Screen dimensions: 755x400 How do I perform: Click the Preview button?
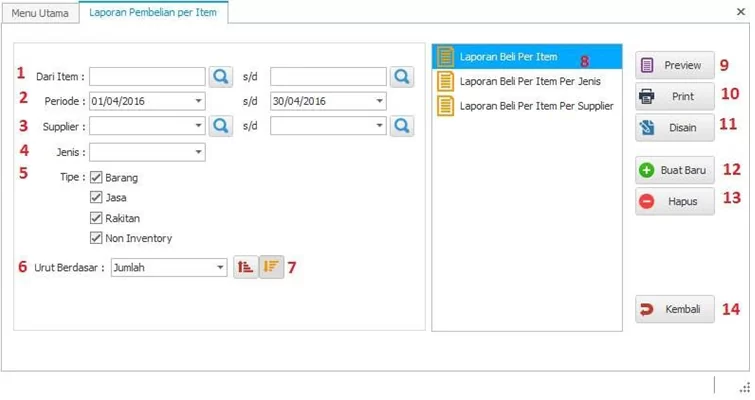click(x=675, y=65)
